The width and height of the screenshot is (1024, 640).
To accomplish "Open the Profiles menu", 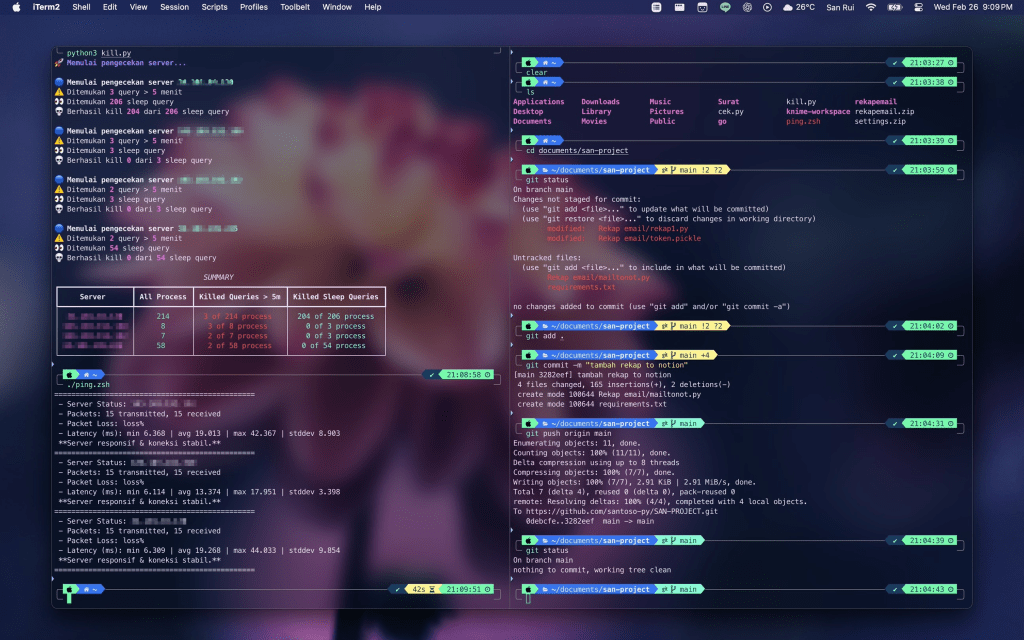I will pyautogui.click(x=253, y=7).
